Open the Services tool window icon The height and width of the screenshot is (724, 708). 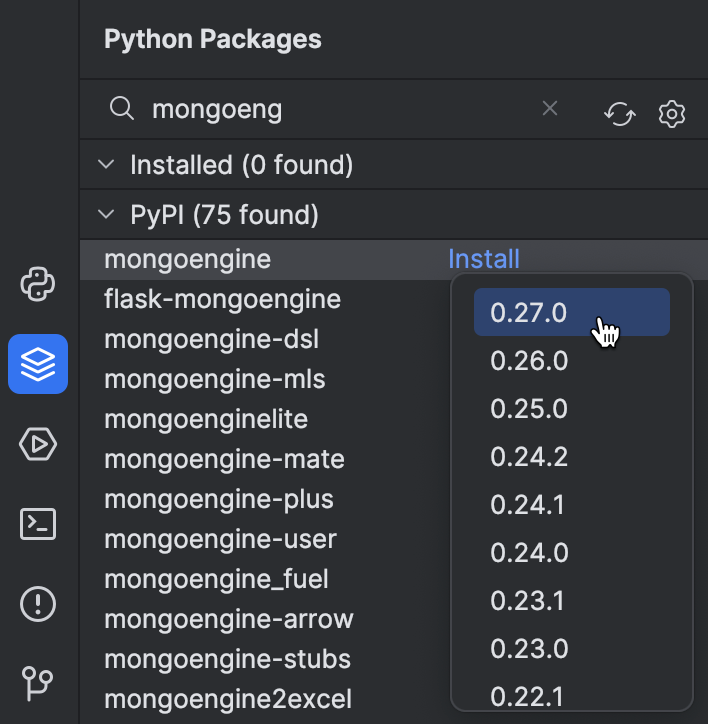tap(38, 444)
